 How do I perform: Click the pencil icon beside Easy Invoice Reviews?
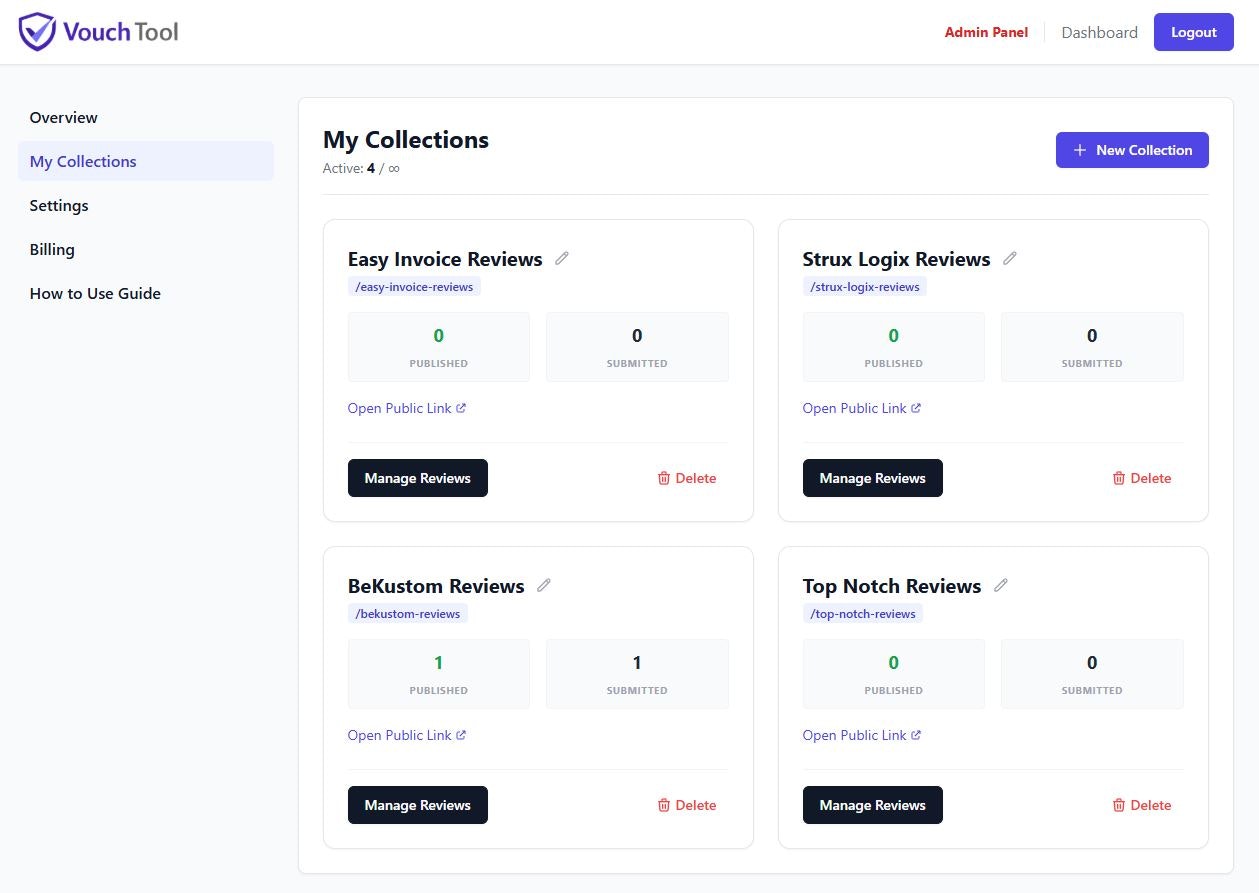coord(562,258)
